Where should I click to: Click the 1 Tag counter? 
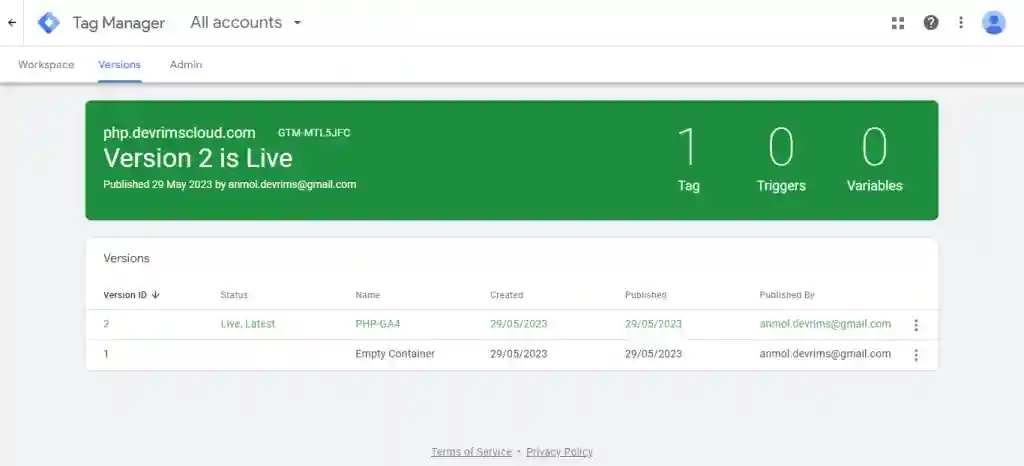point(688,160)
